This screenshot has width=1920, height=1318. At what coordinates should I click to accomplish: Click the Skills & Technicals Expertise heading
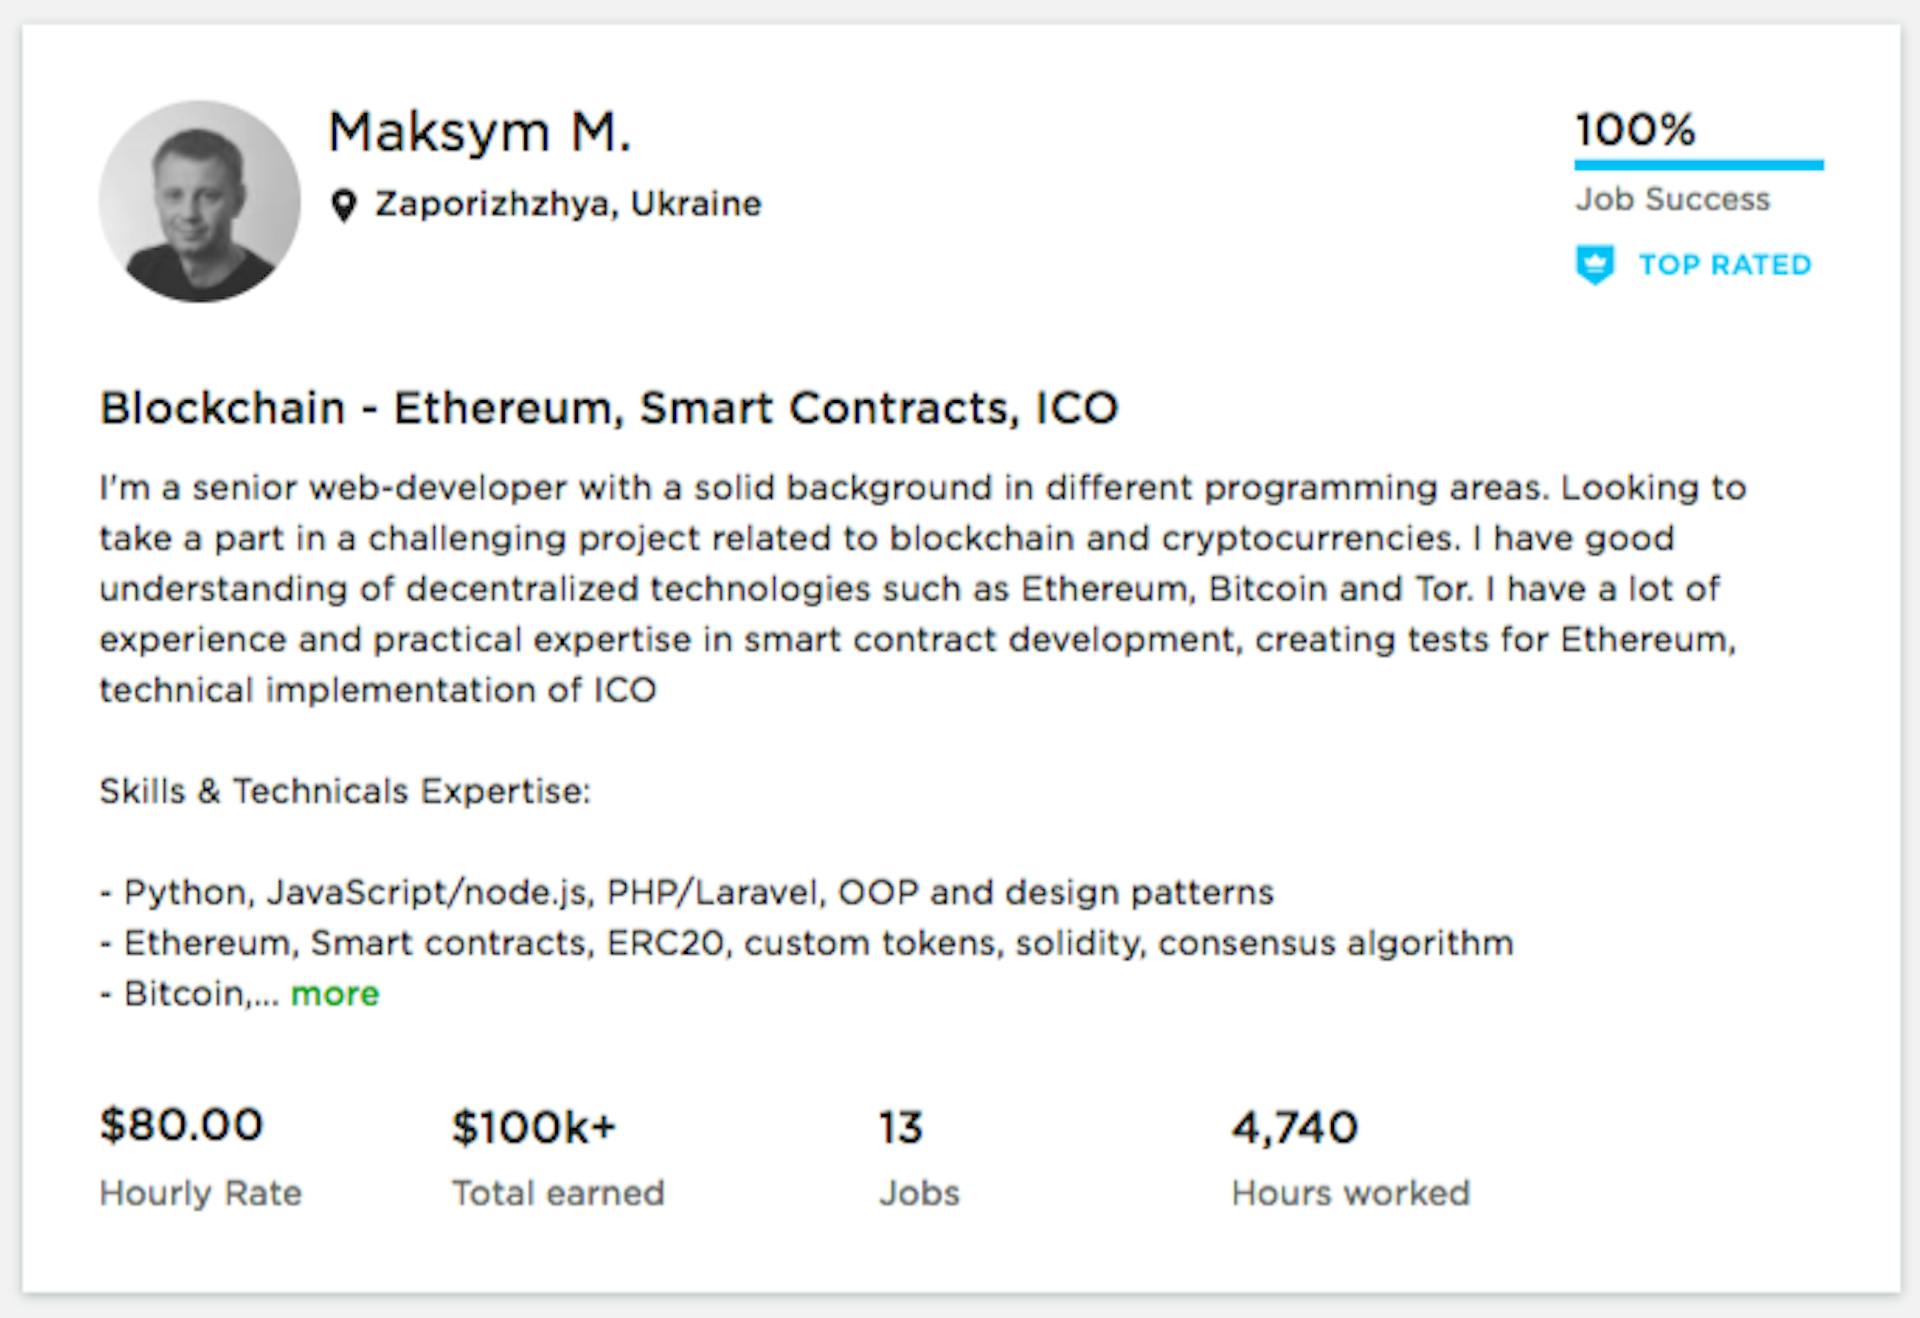coord(345,791)
